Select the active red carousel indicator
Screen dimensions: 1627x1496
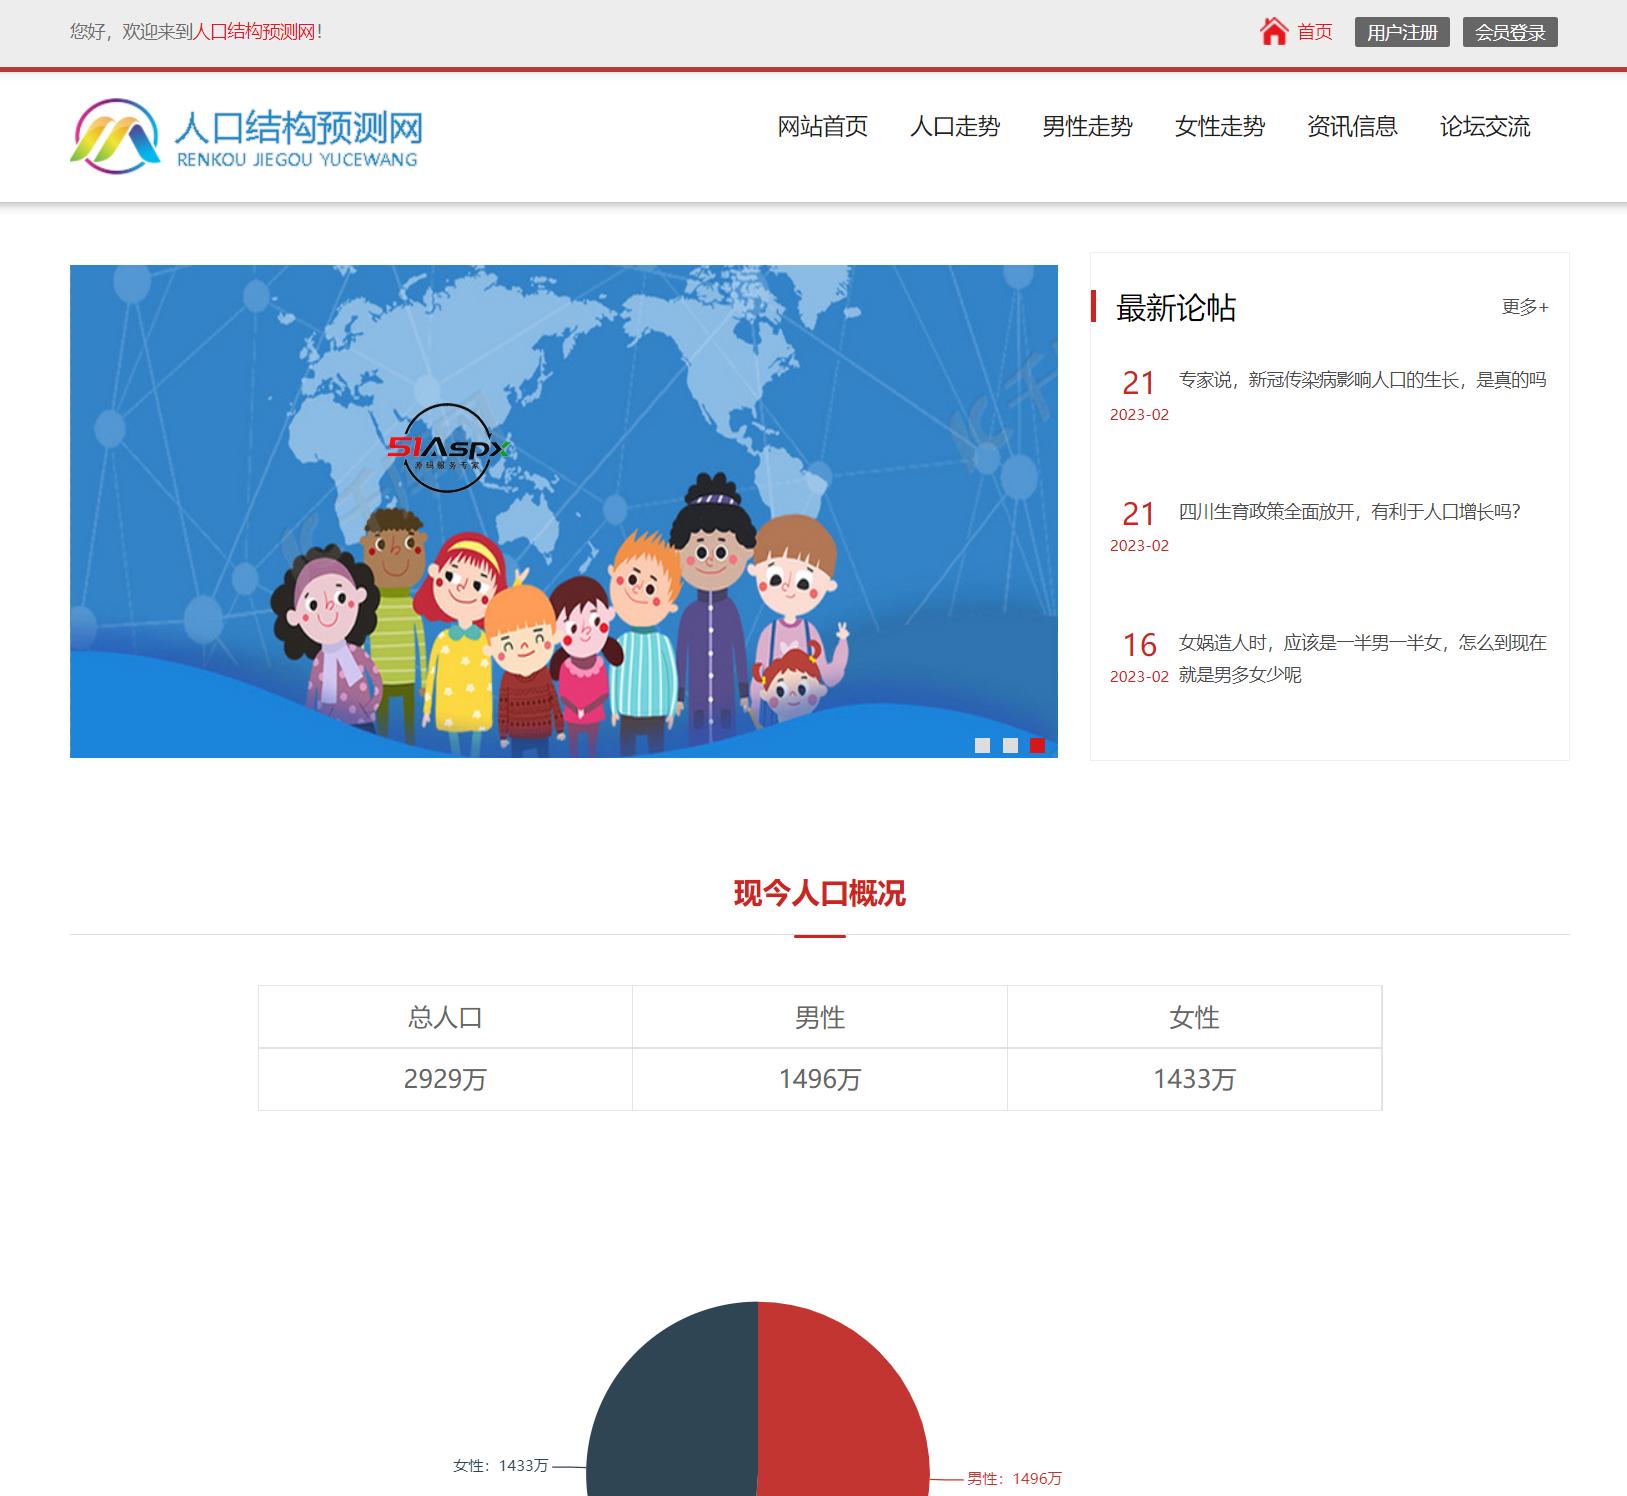pyautogui.click(x=1038, y=745)
